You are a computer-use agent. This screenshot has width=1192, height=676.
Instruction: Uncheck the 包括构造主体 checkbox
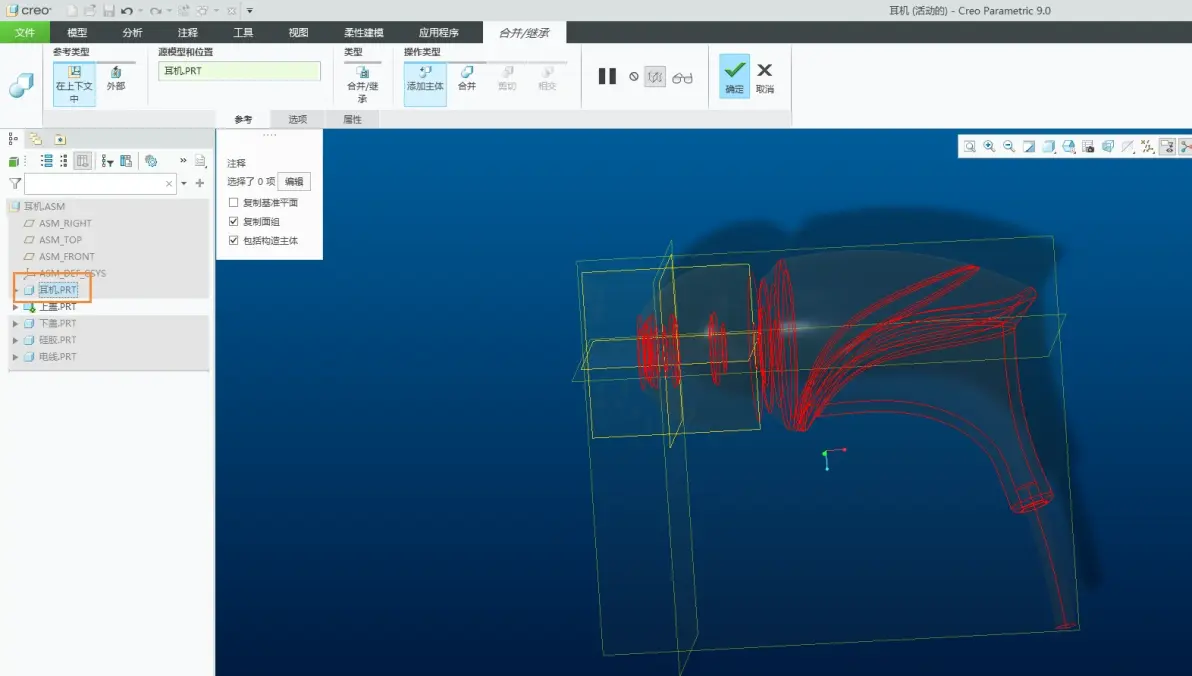(x=233, y=240)
